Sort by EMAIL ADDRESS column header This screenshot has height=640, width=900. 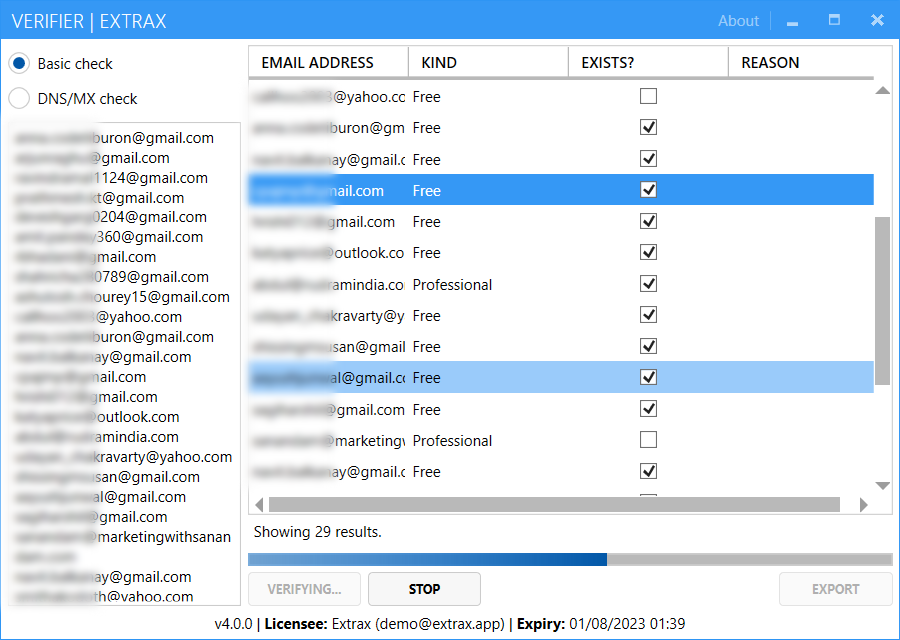click(328, 62)
